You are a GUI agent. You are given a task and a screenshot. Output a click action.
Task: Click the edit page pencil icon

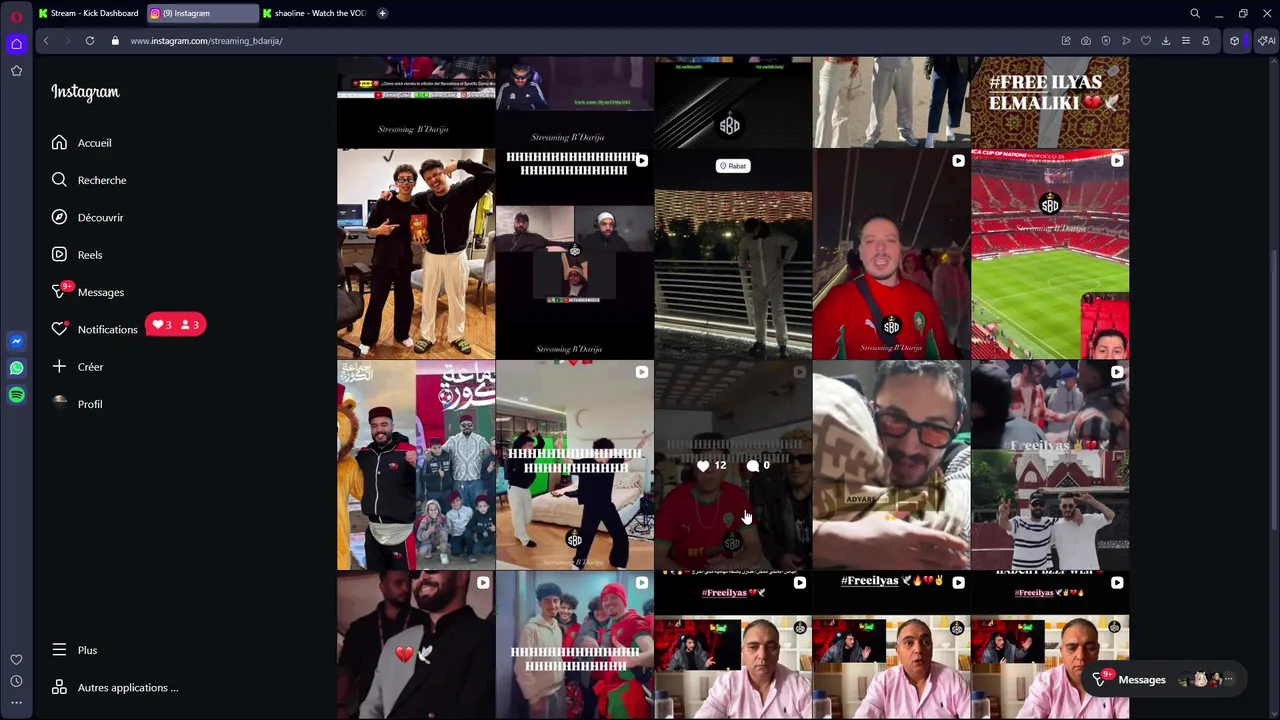[x=1066, y=41]
